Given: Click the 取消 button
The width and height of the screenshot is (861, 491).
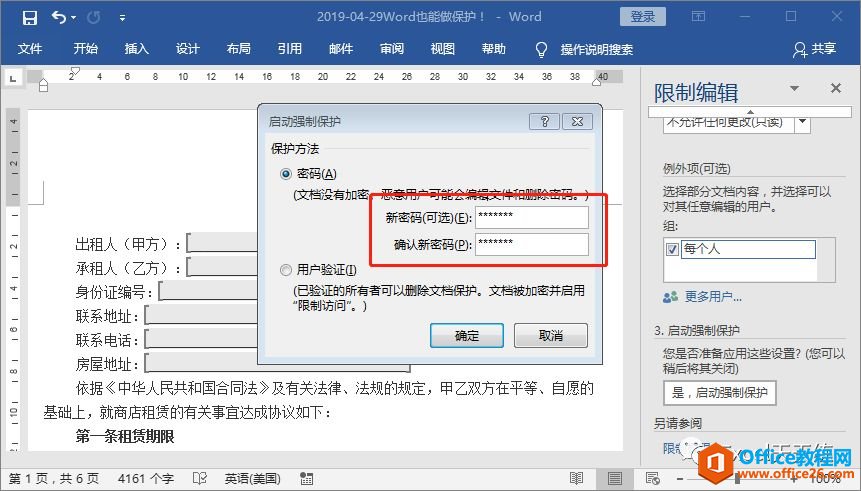Looking at the screenshot, I should (551, 336).
